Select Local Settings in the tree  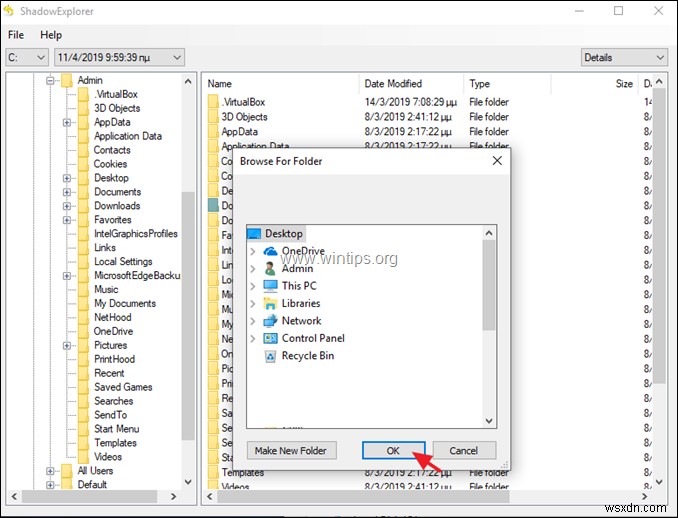[123, 262]
